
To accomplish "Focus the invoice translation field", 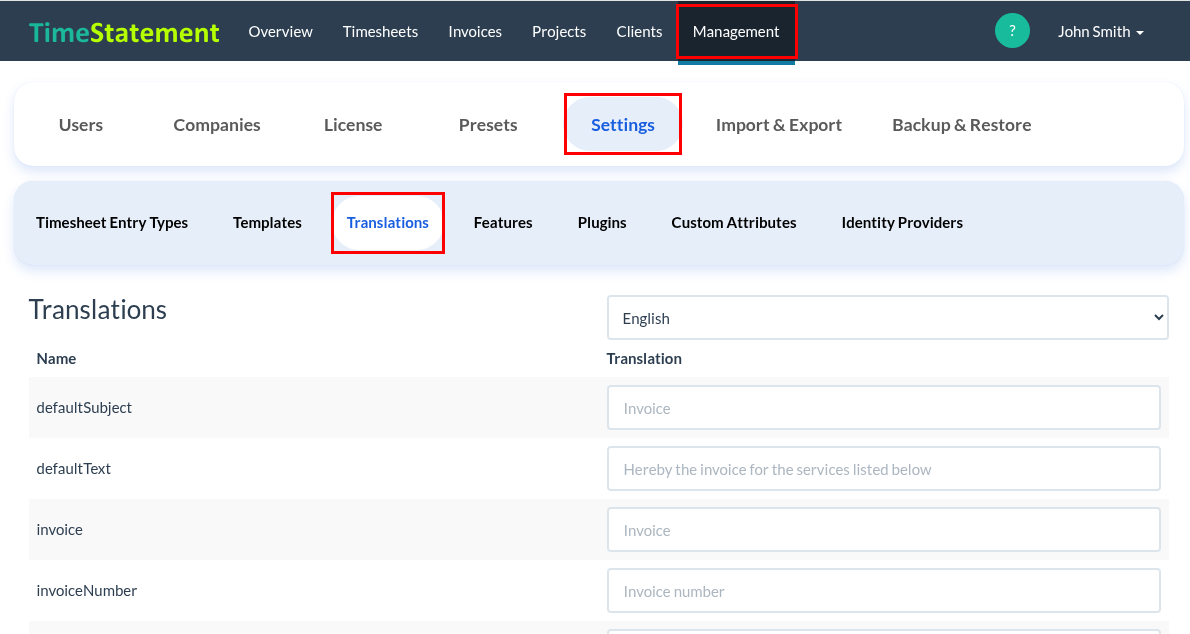I will click(x=883, y=530).
